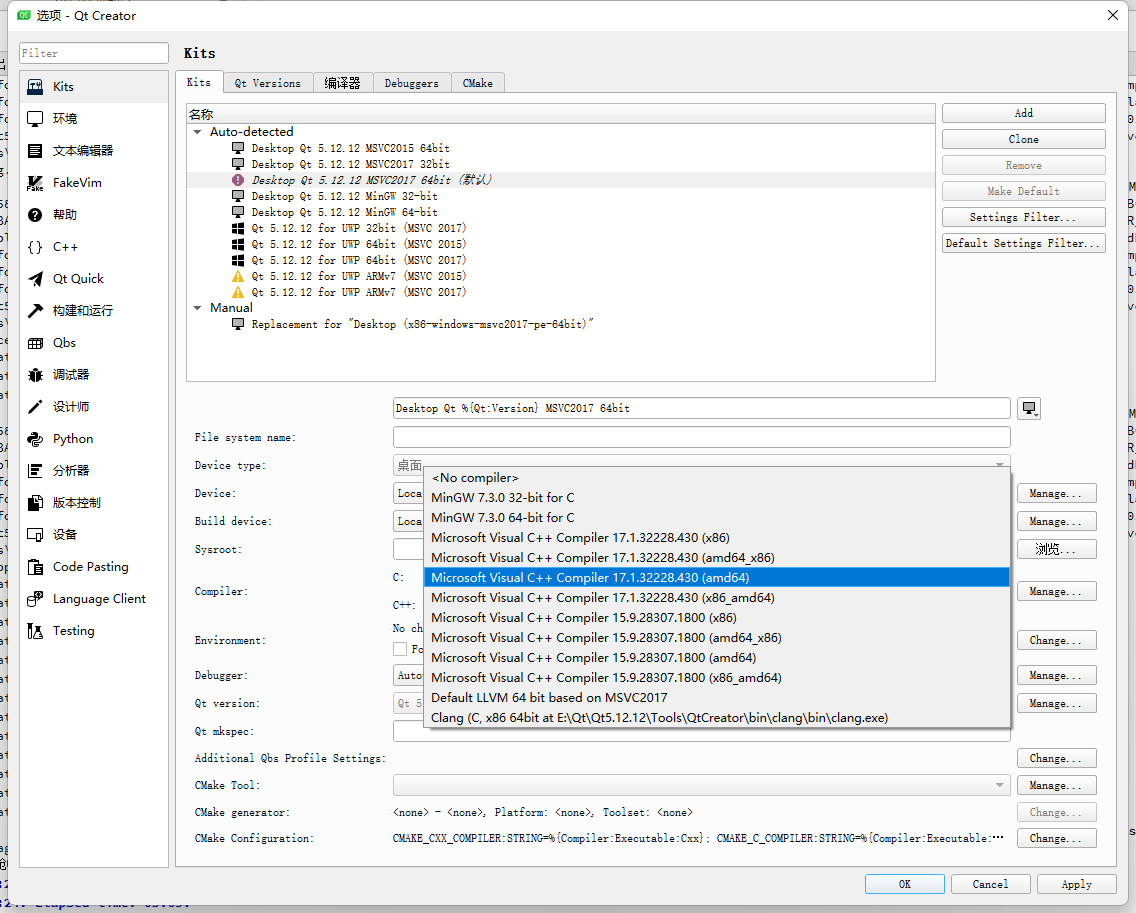The height and width of the screenshot is (913, 1136).
Task: Open Code Pasting category icon
Action: click(35, 567)
